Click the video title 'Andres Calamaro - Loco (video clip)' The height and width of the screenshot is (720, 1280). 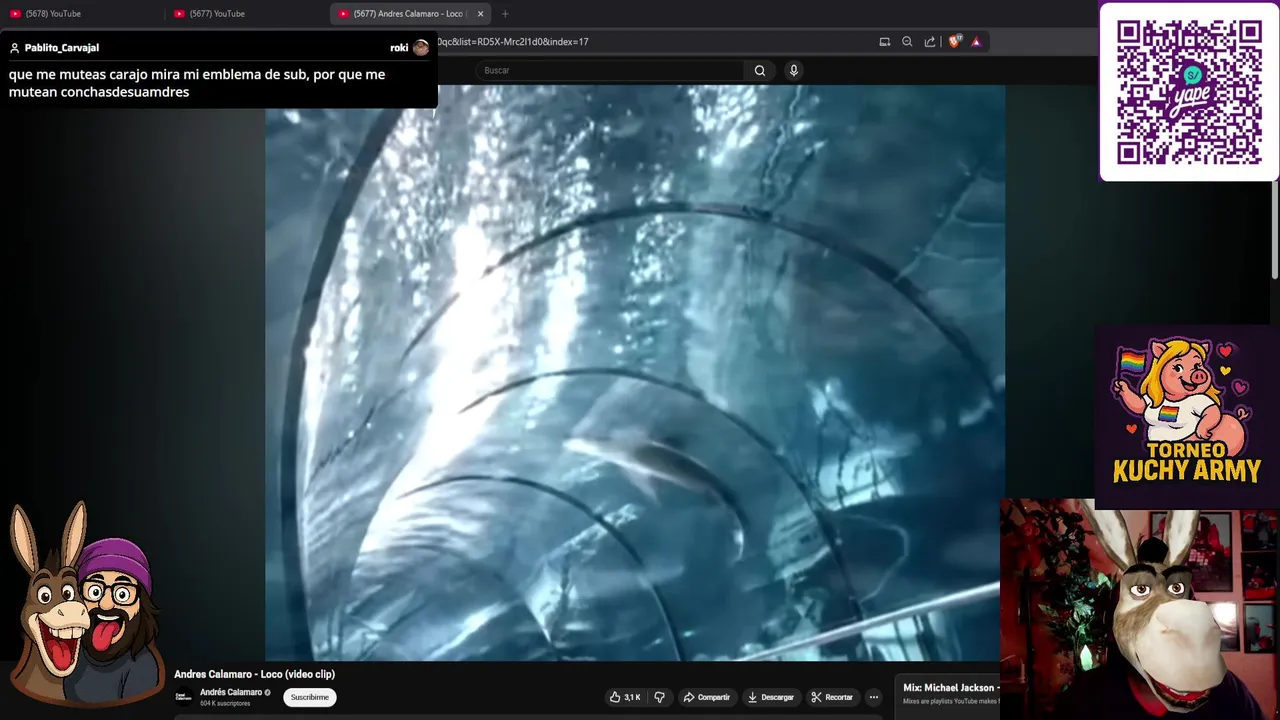click(255, 674)
